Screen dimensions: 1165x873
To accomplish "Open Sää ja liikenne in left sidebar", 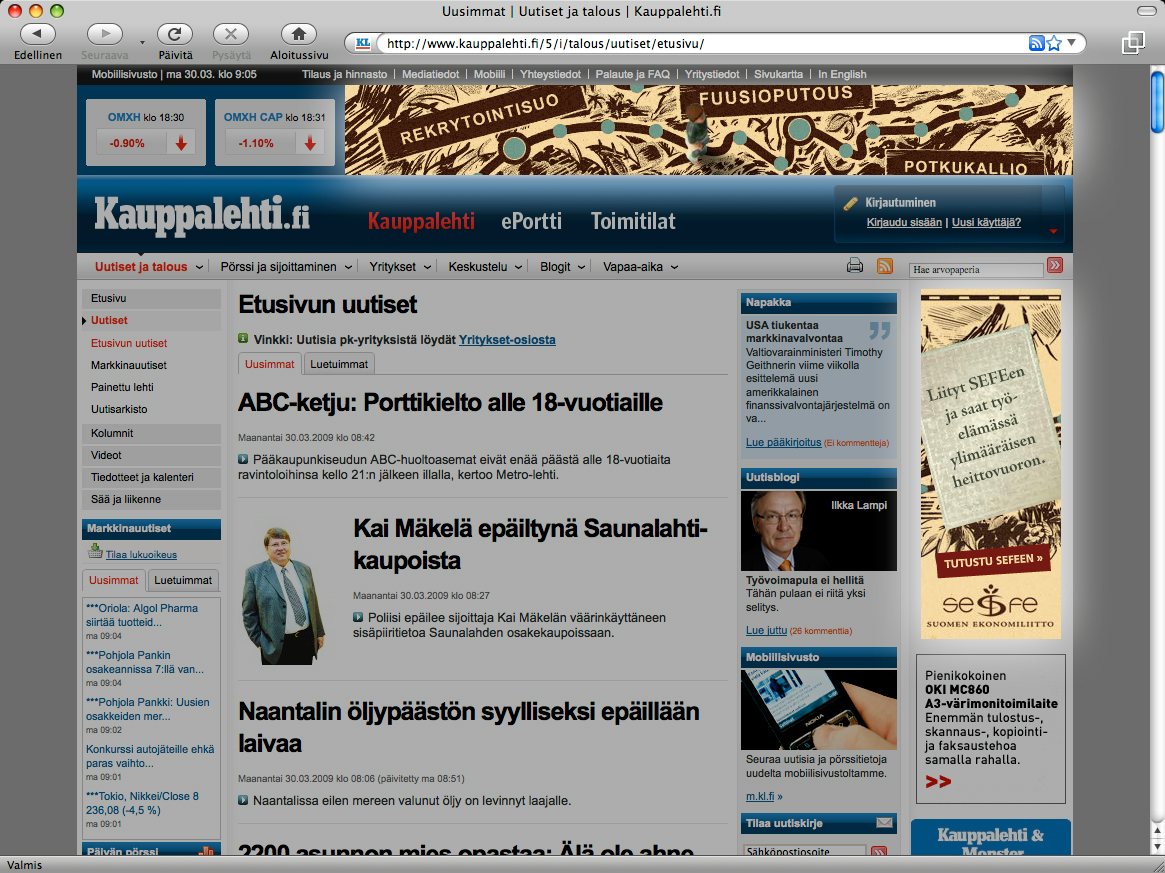I will (x=151, y=499).
